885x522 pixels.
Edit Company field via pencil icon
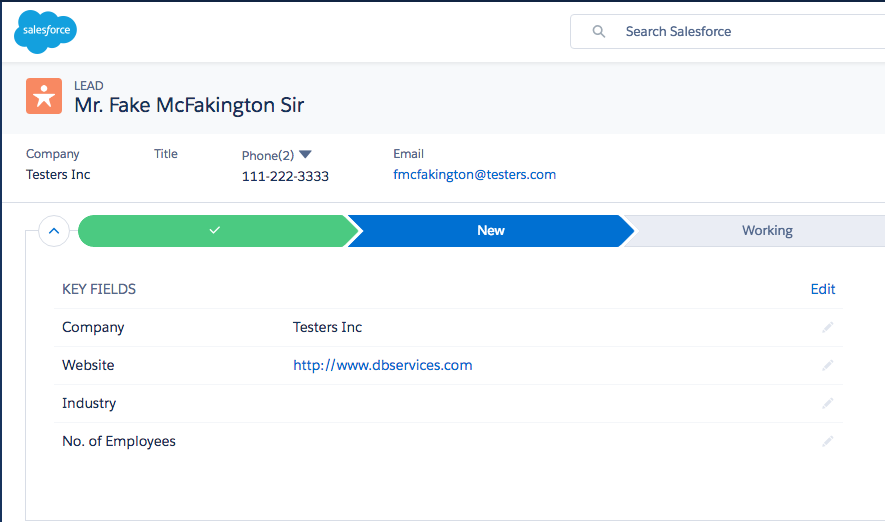pos(827,327)
